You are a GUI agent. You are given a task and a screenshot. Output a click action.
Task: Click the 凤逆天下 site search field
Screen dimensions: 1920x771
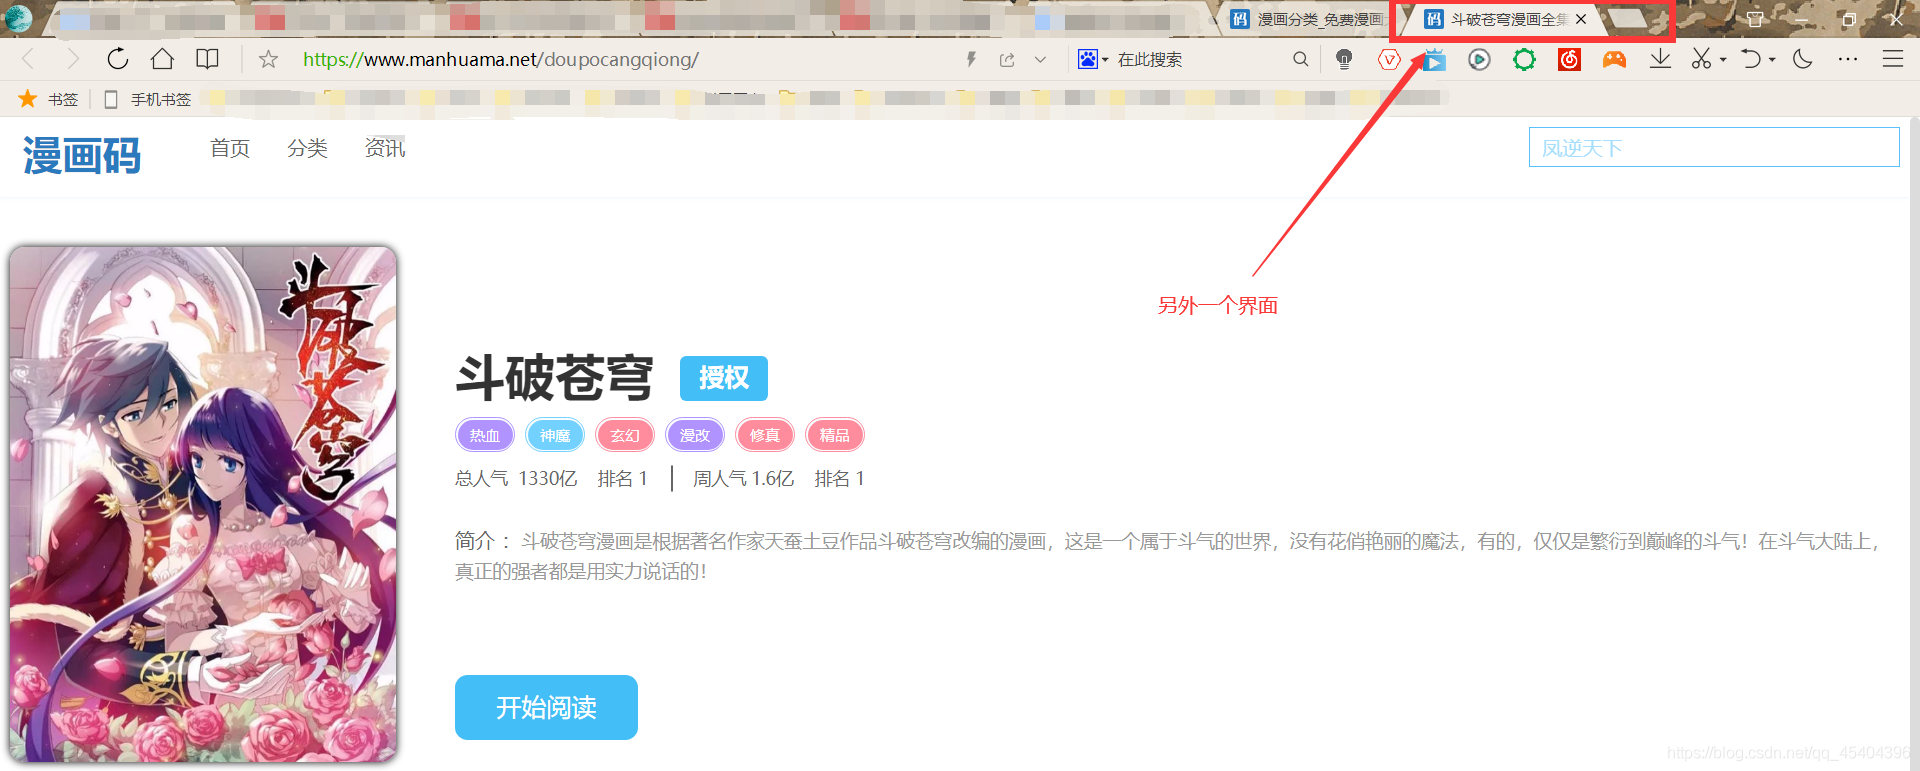point(1714,147)
